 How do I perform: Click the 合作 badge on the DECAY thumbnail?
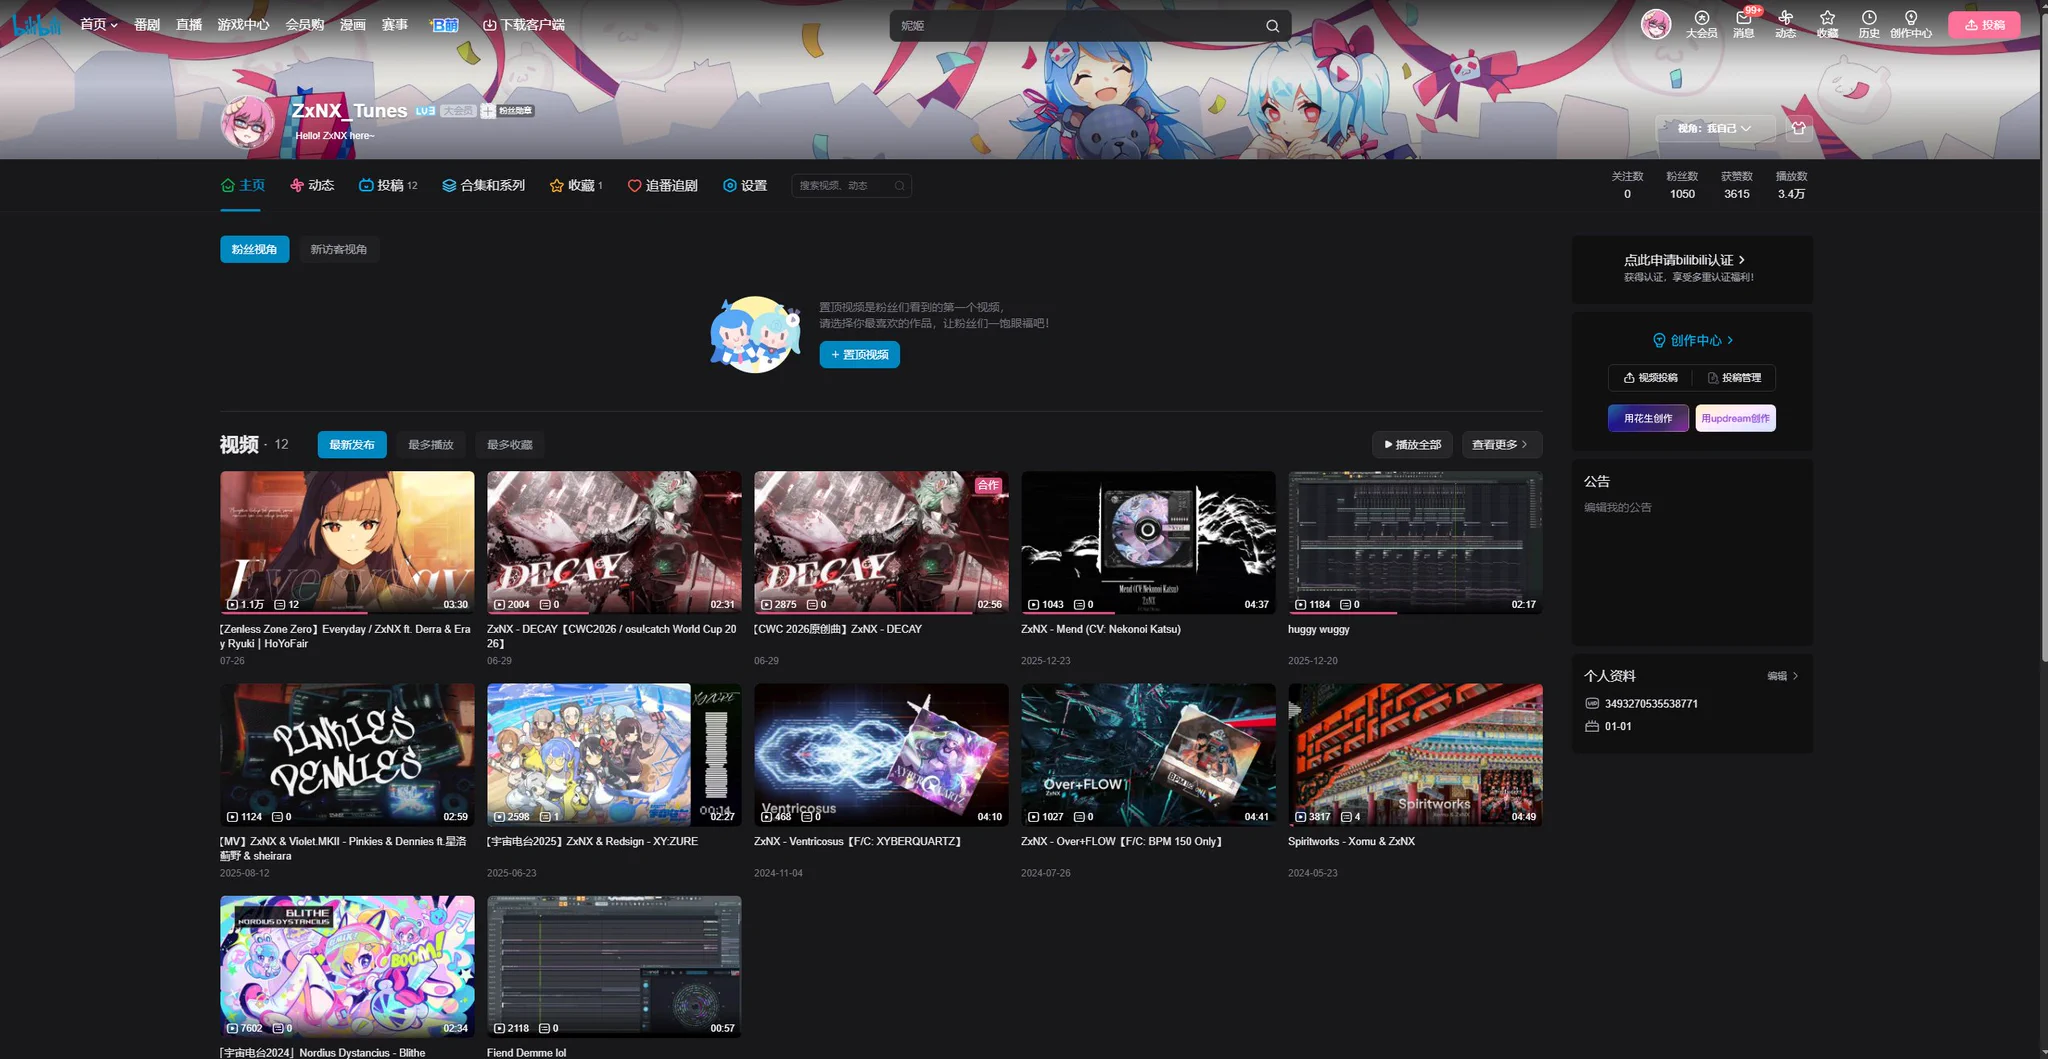point(988,485)
